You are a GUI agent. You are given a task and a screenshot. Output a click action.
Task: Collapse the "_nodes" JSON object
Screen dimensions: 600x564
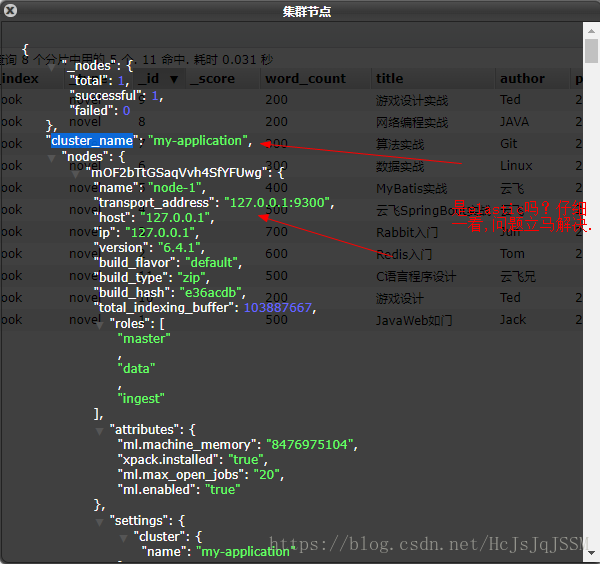click(x=51, y=68)
